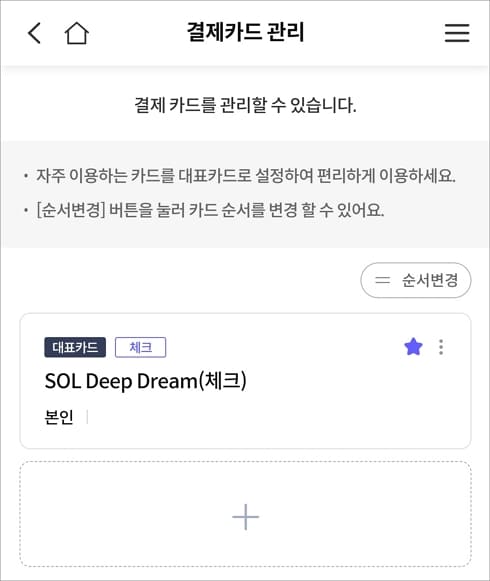The height and width of the screenshot is (581, 490).
Task: Click the reorder lines icon in 순서변경
Action: pos(383,280)
